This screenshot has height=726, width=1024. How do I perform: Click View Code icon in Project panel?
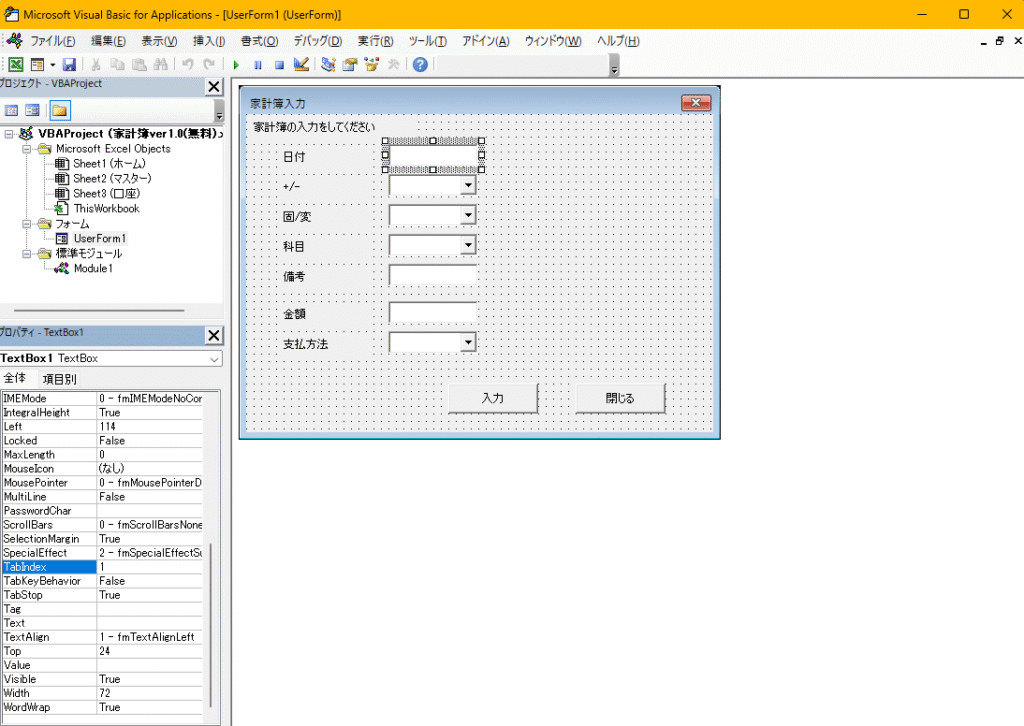[x=12, y=110]
